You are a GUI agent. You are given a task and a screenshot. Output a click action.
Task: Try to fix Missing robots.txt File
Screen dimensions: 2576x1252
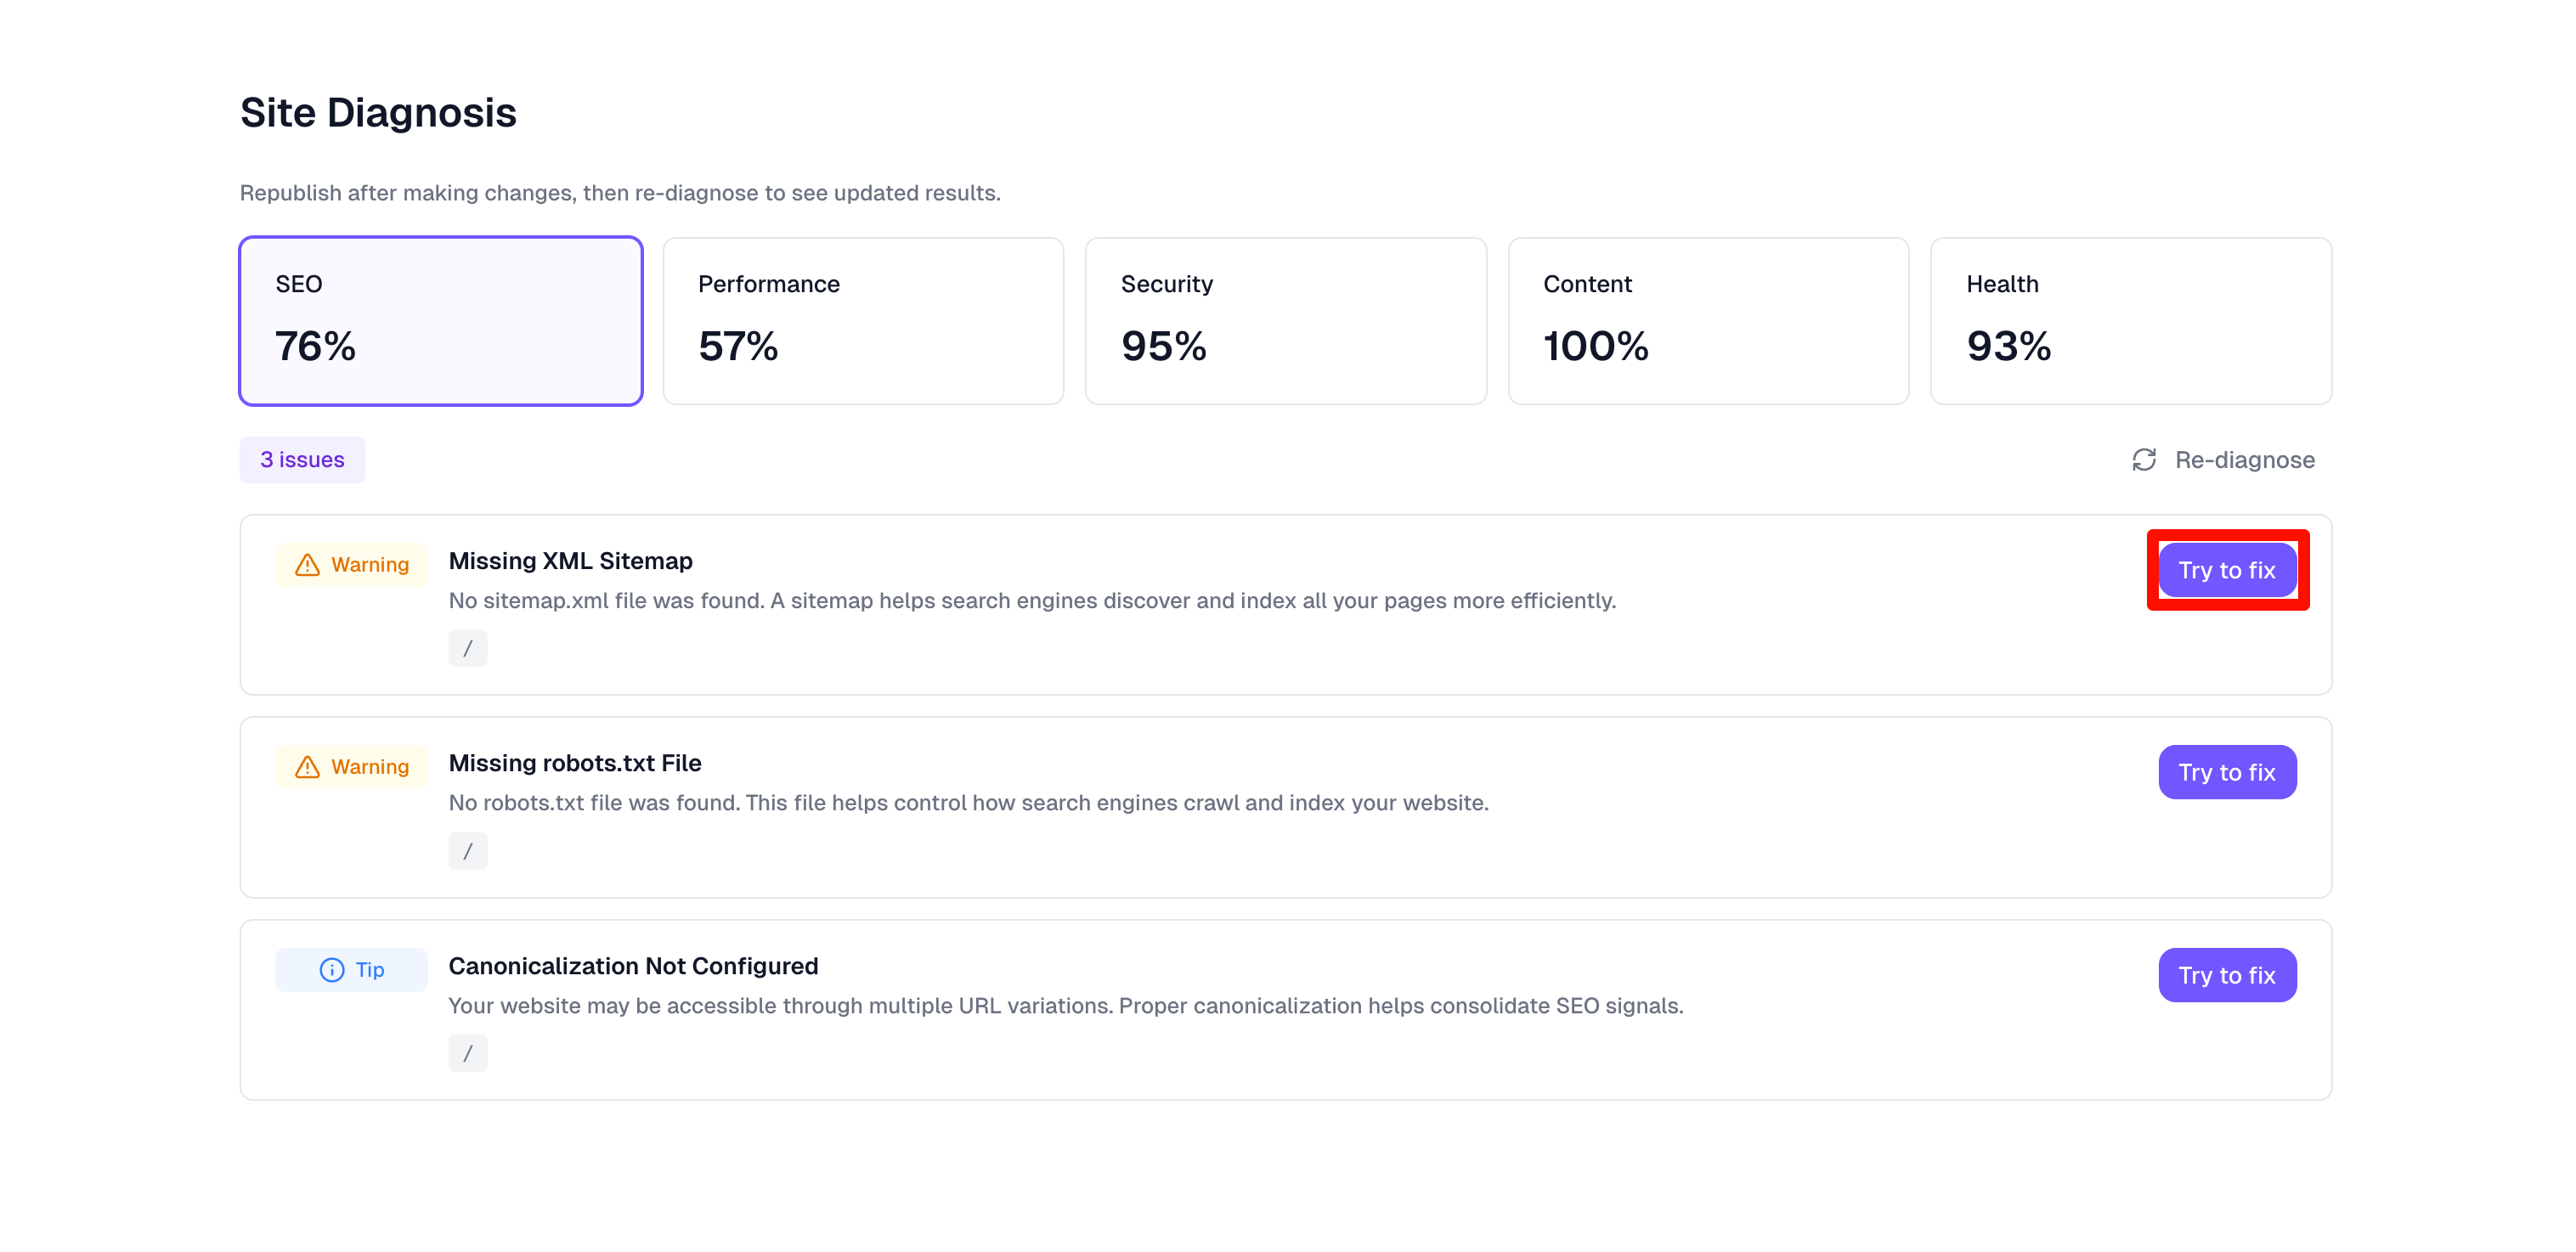coord(2227,772)
